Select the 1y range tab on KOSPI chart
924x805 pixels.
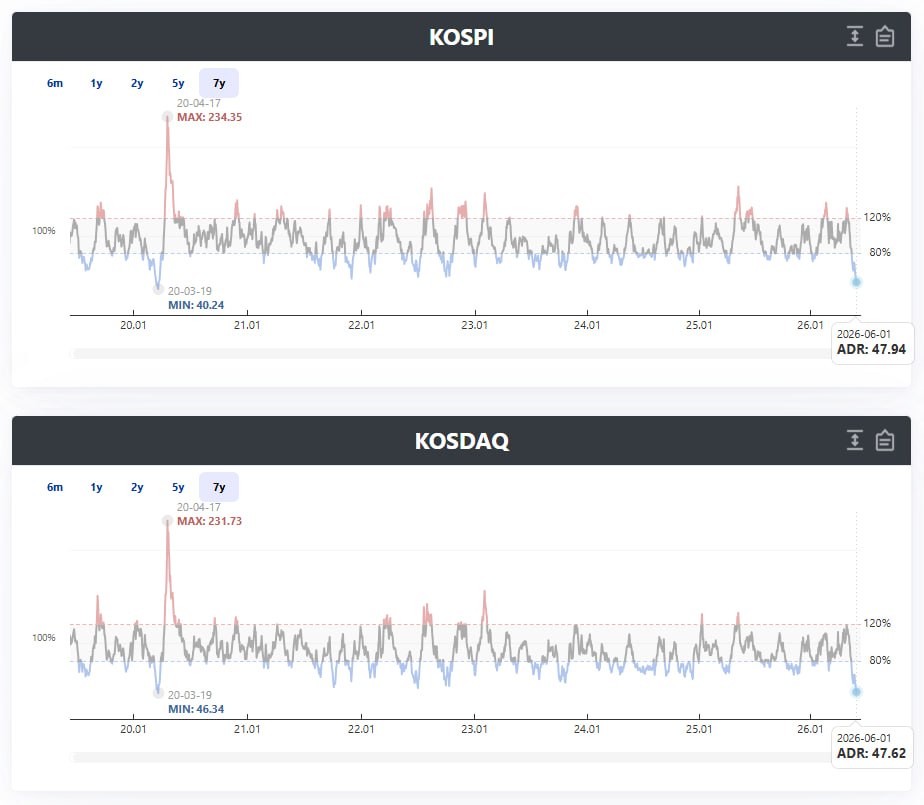click(x=96, y=83)
